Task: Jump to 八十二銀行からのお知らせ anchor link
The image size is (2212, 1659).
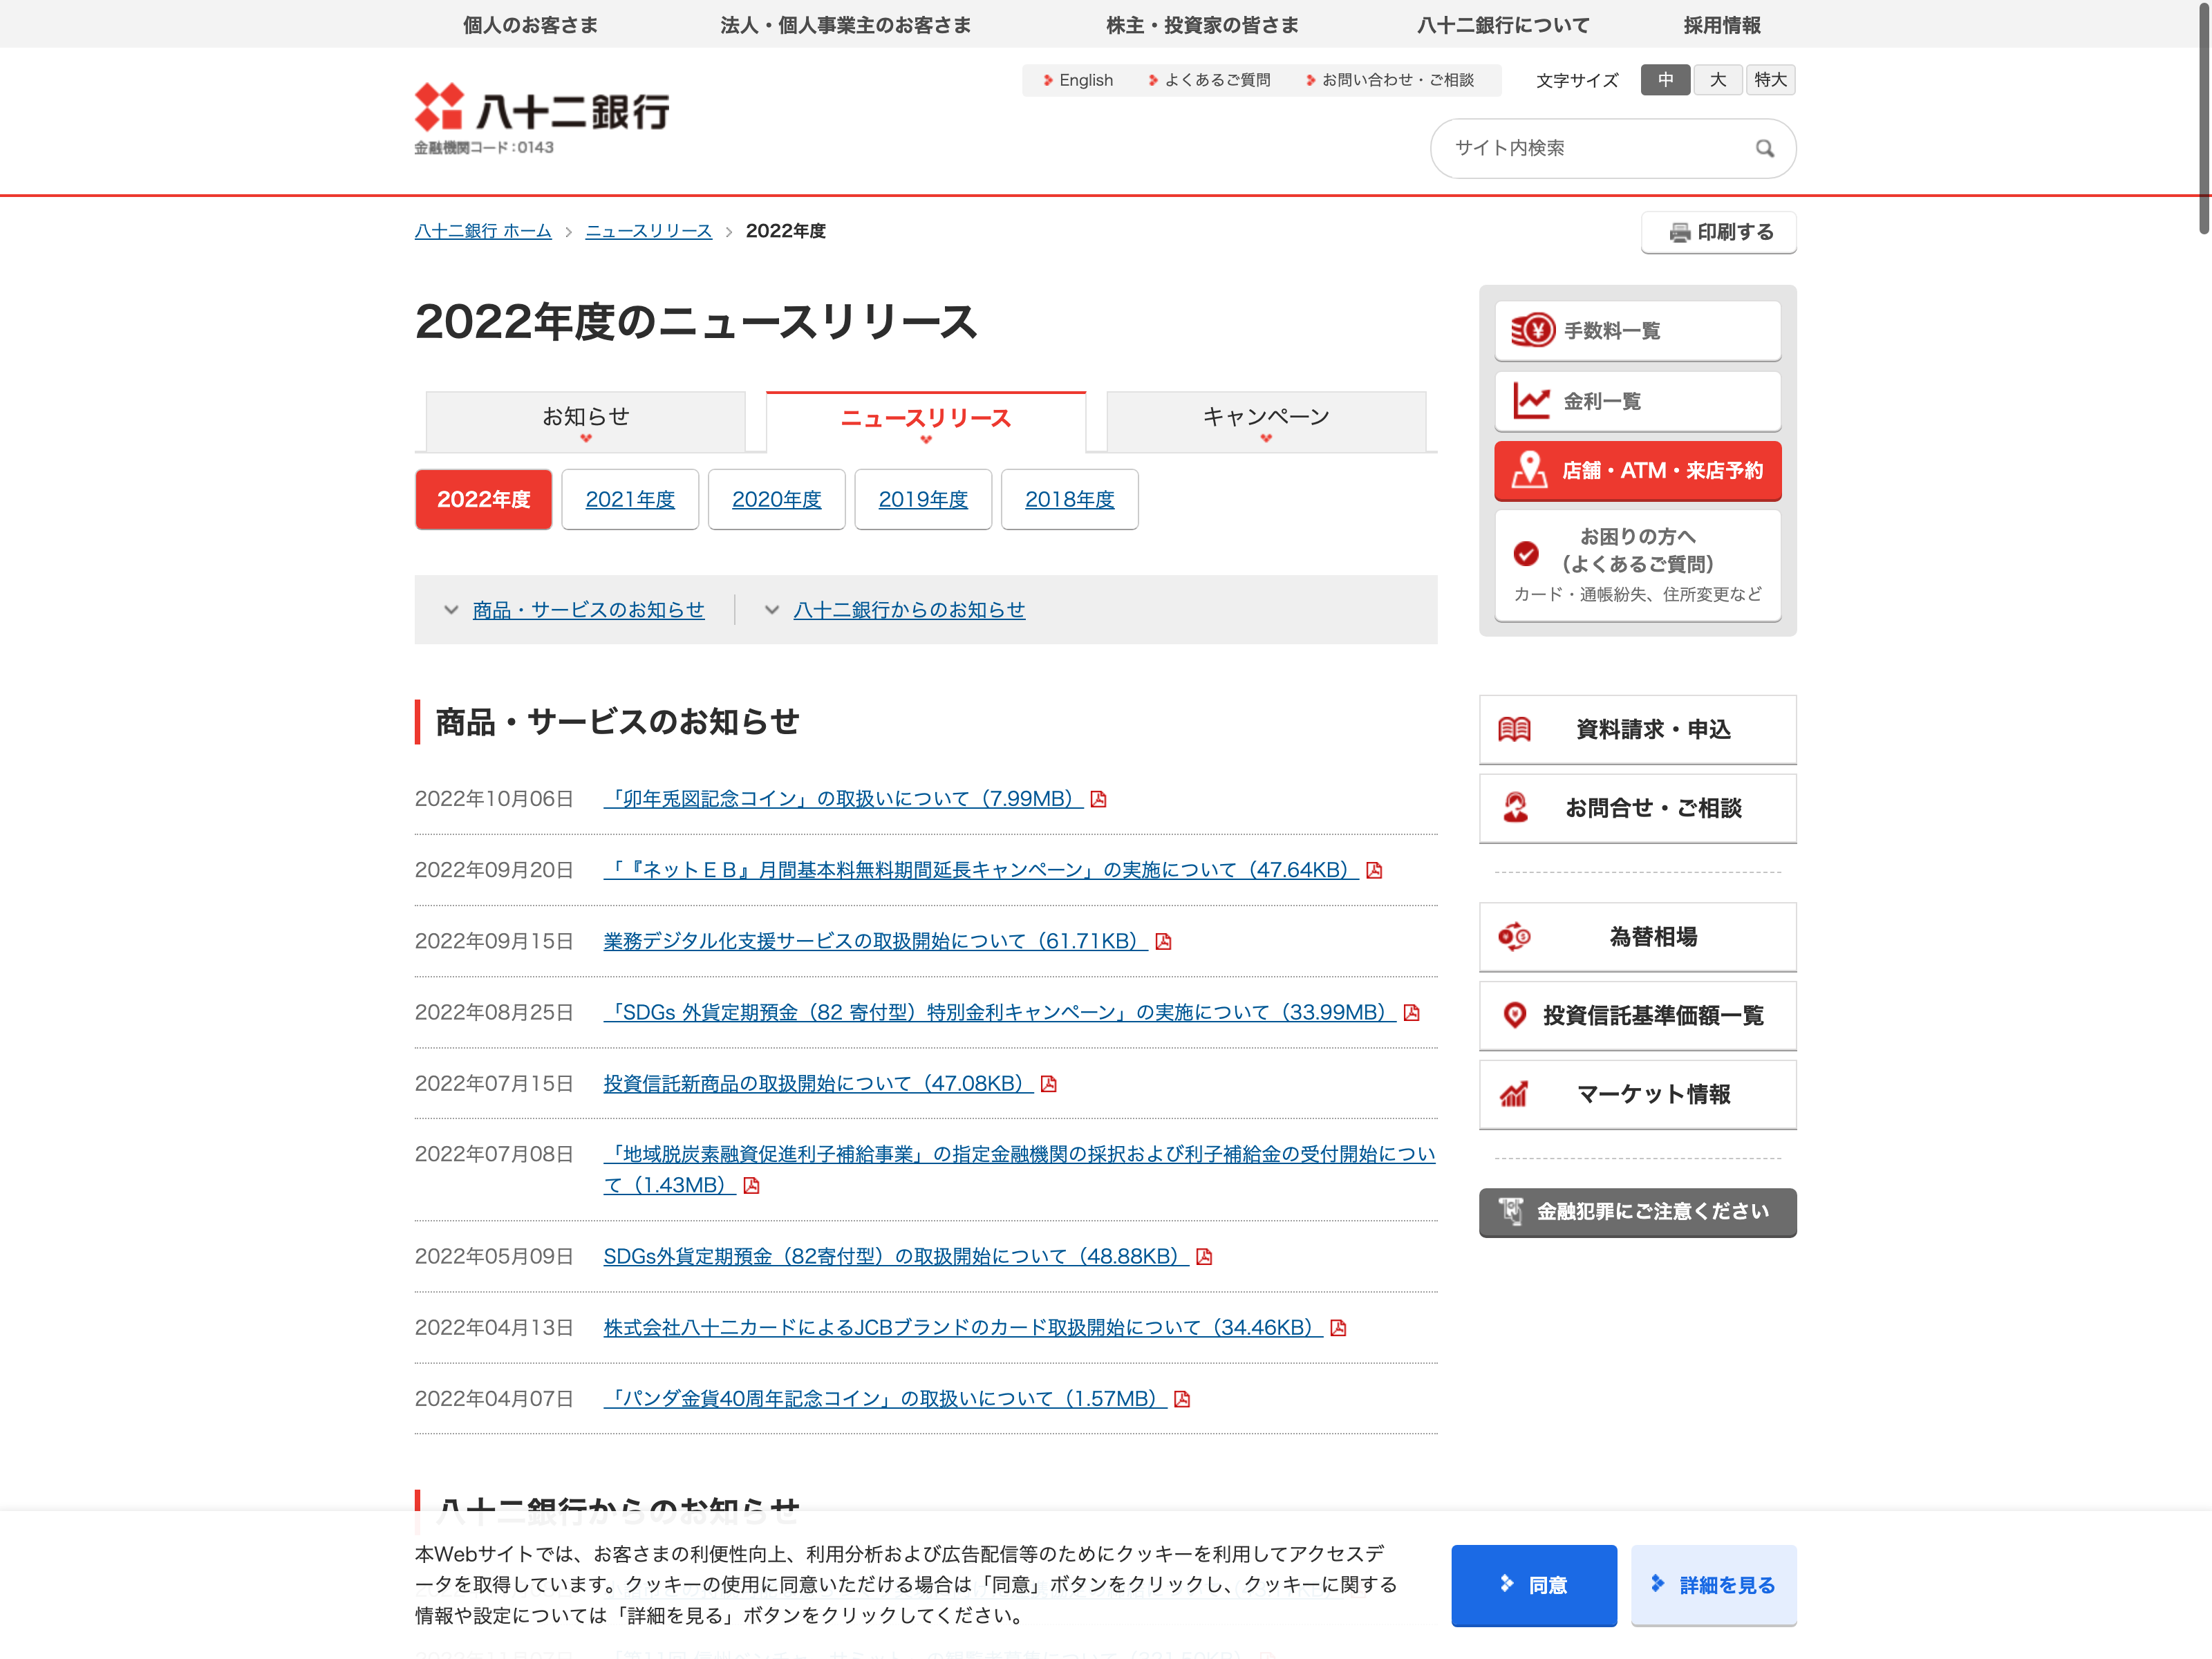Action: tap(908, 610)
